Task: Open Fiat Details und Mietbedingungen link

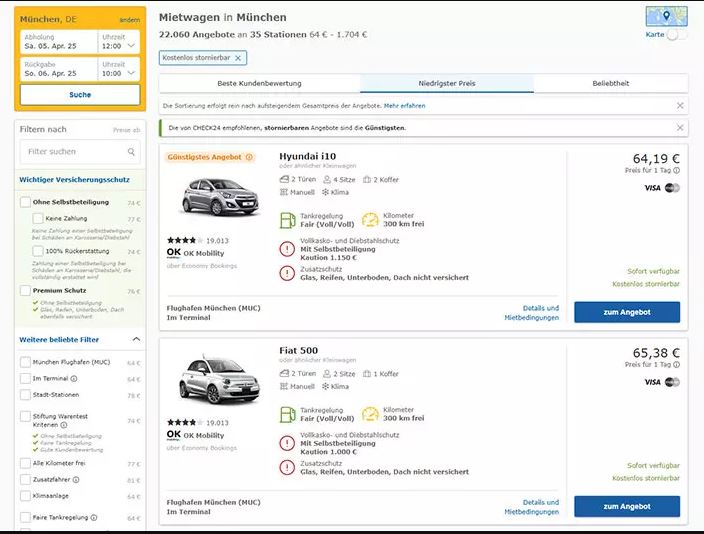Action: click(532, 507)
